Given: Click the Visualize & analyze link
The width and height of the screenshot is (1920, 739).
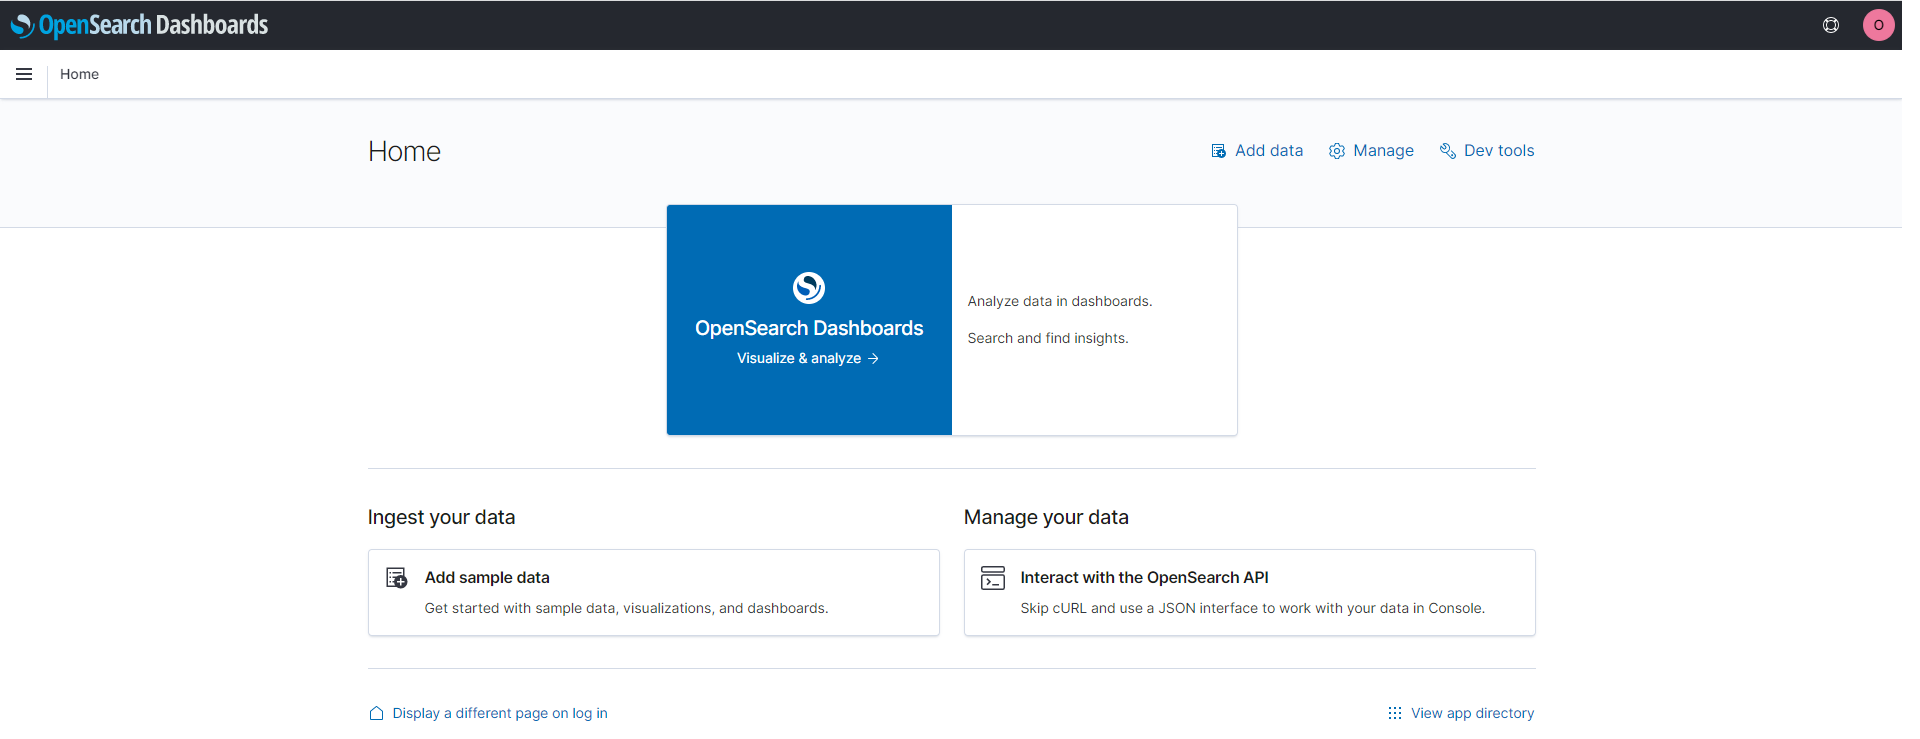Looking at the screenshot, I should 808,358.
